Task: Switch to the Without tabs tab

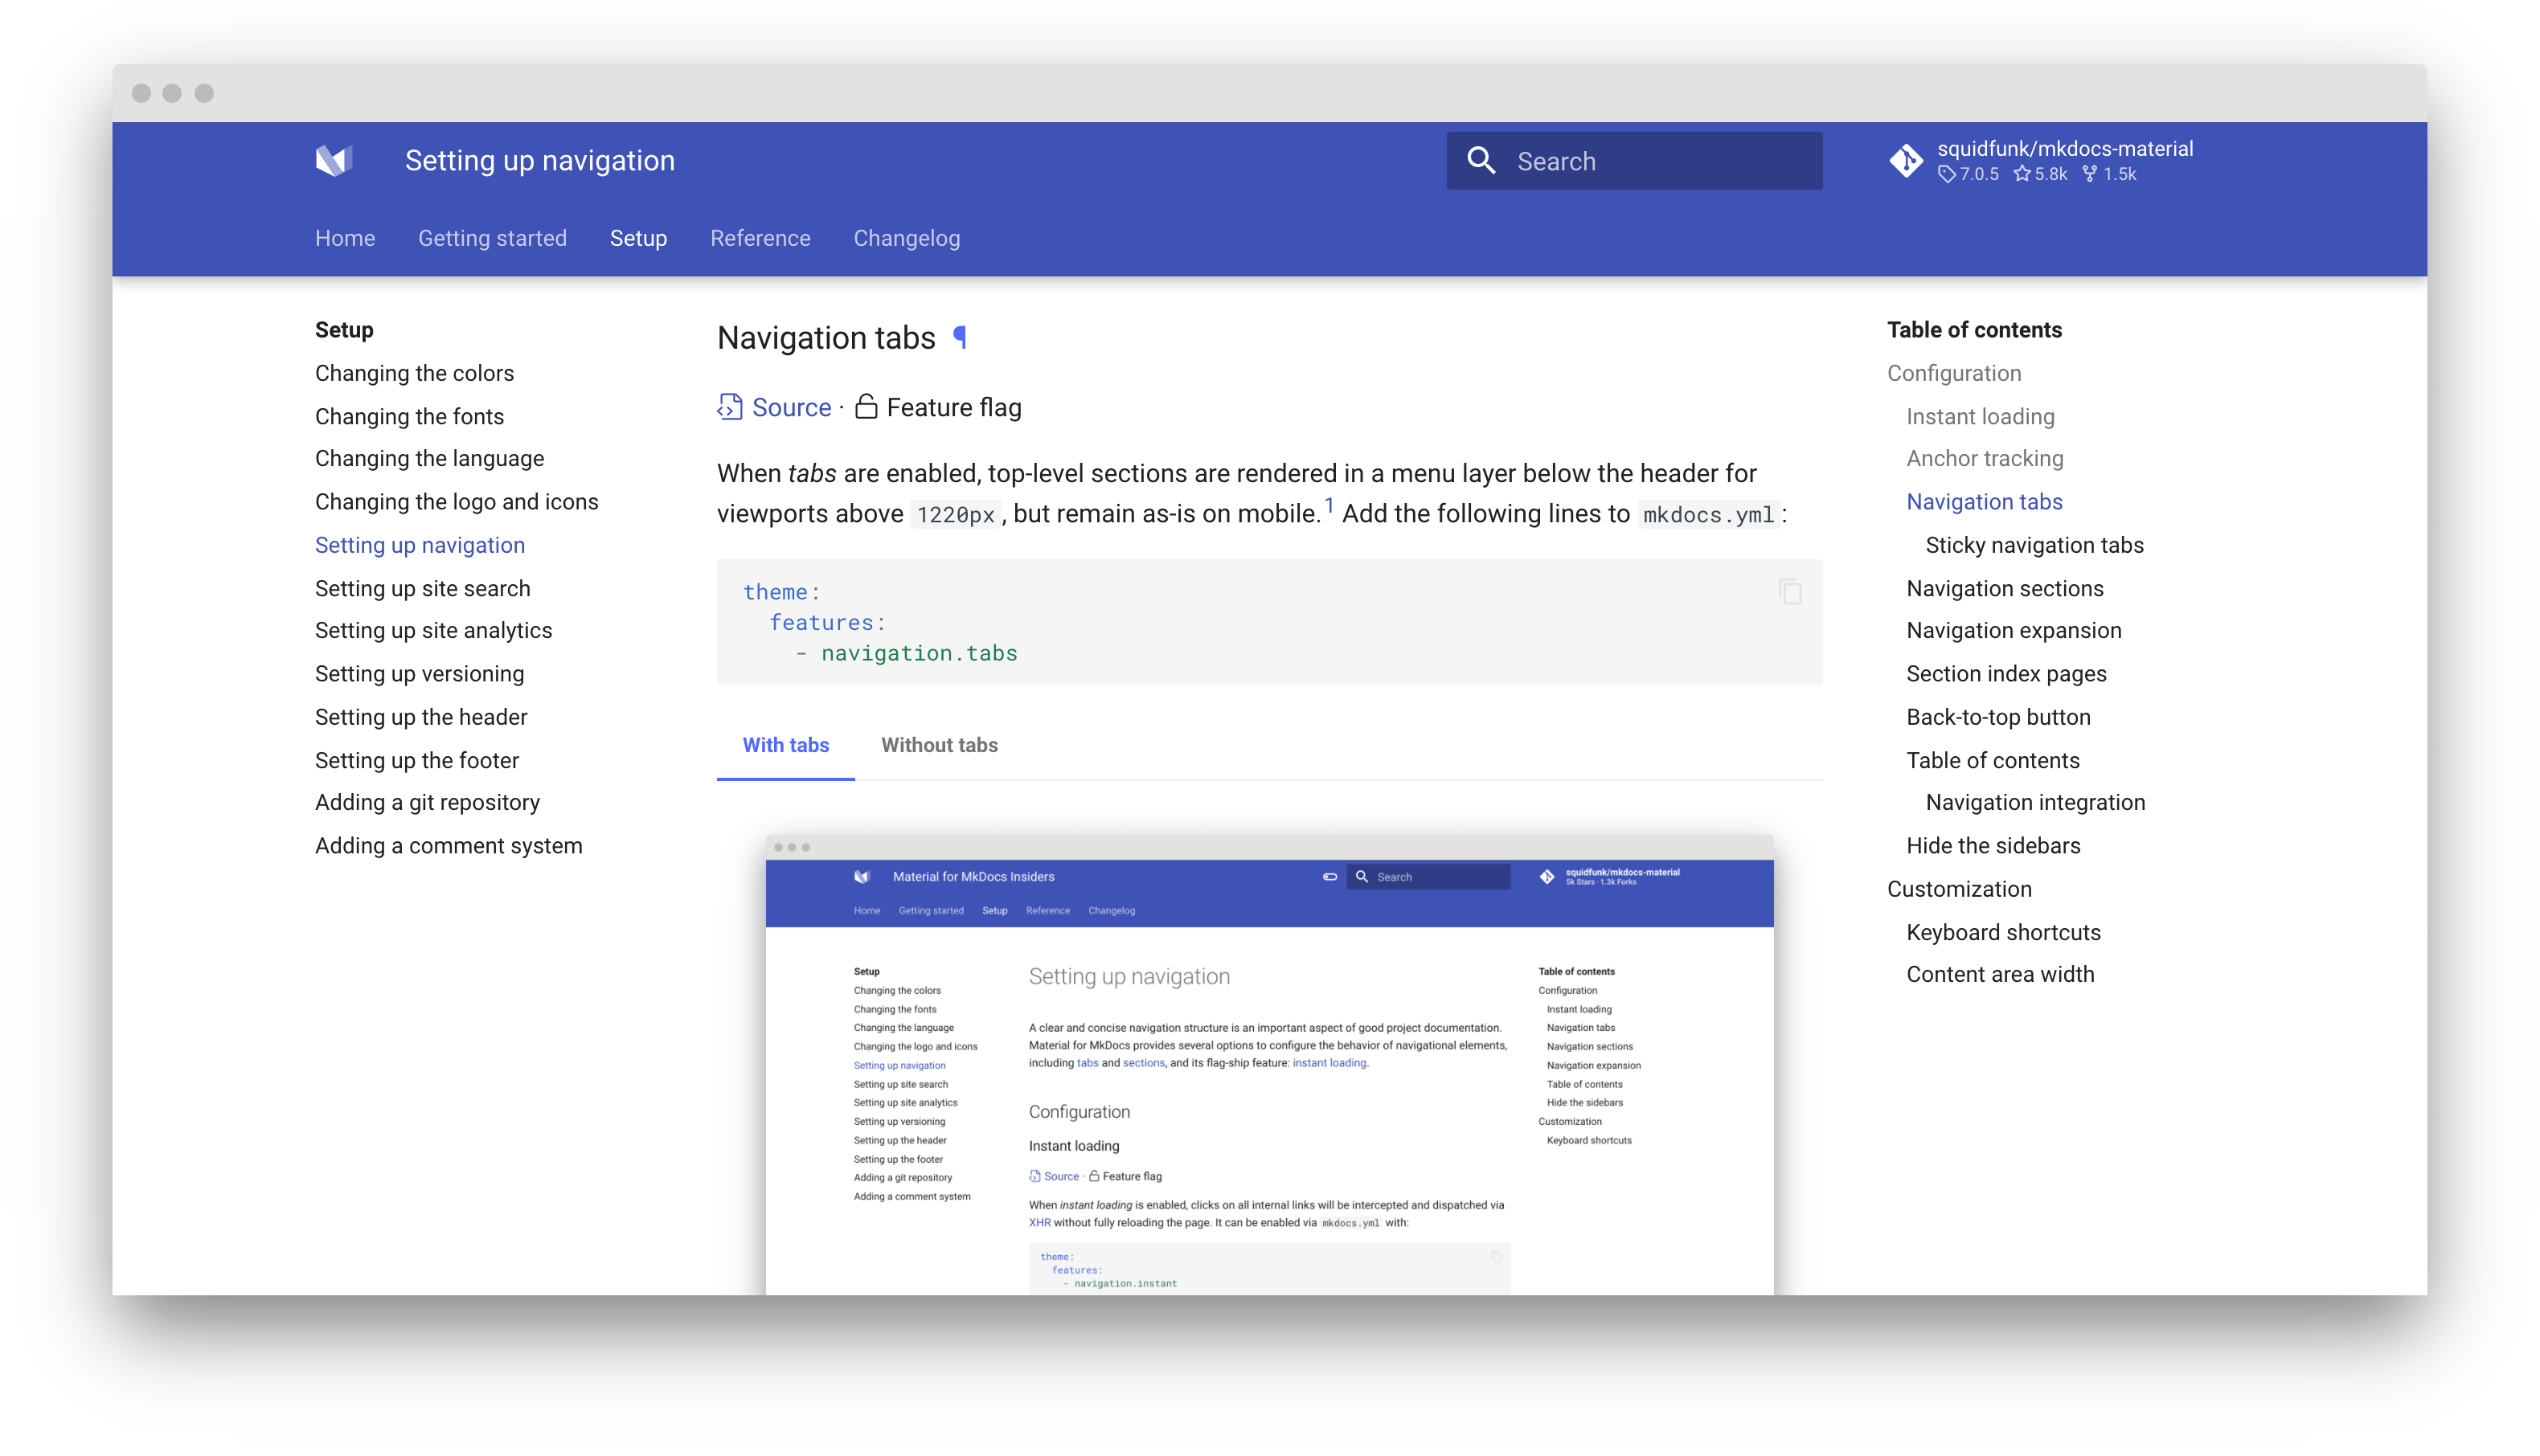Action: [939, 745]
